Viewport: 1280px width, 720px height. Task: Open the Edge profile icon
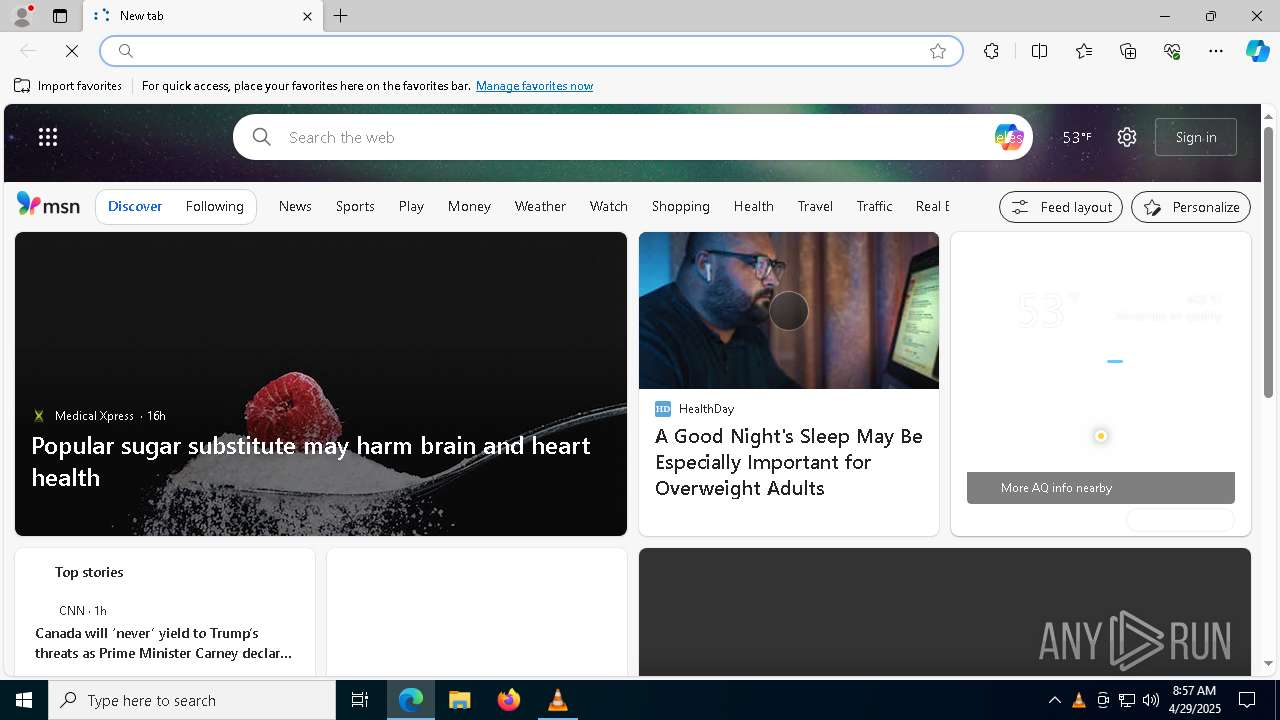[21, 16]
